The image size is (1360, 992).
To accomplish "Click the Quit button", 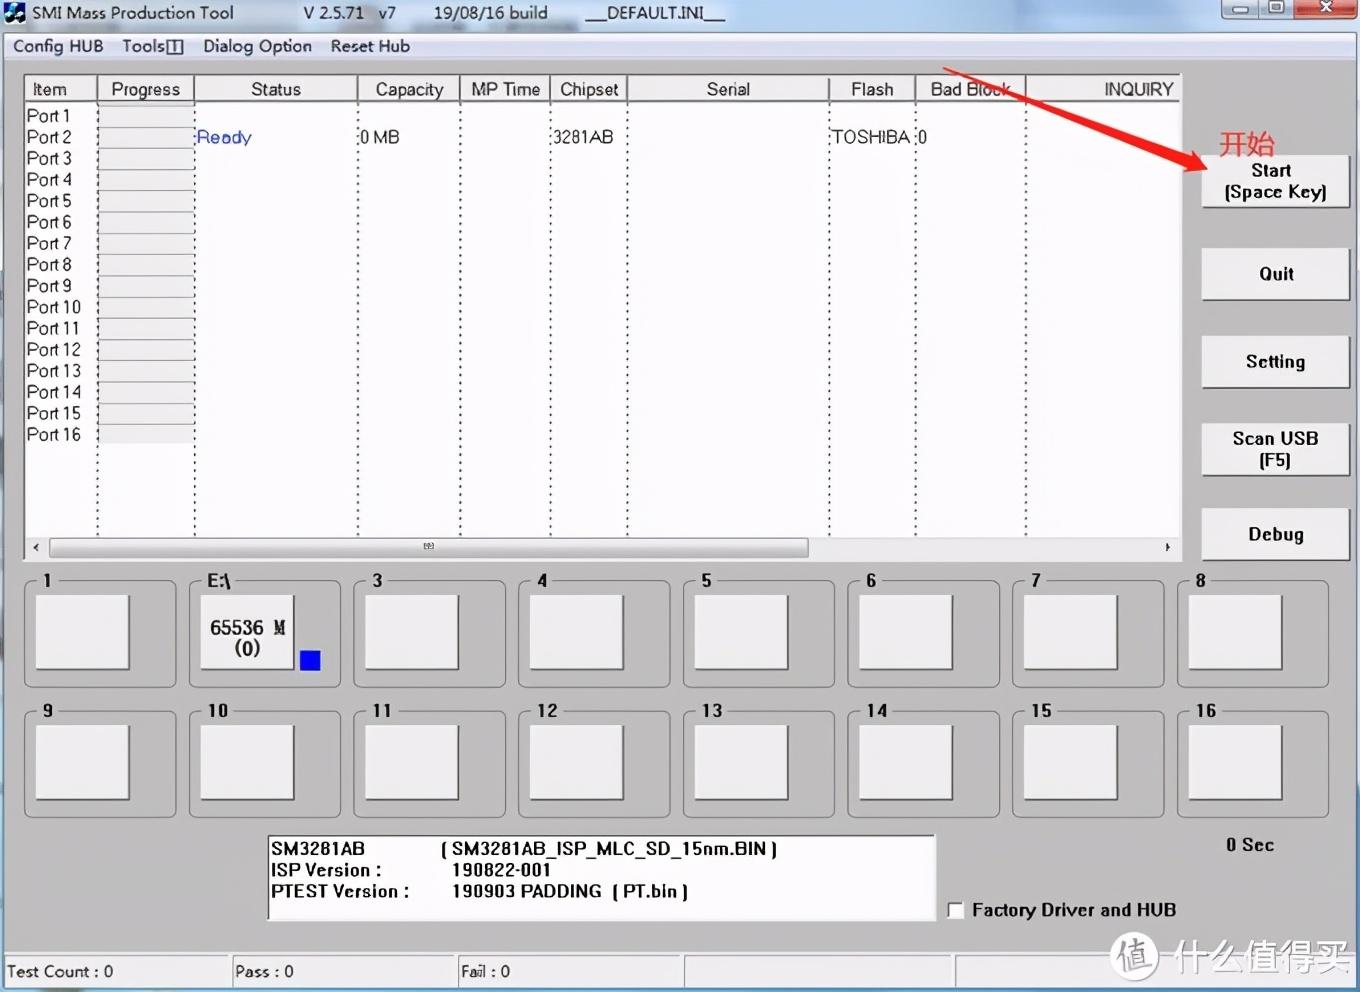I will pyautogui.click(x=1275, y=274).
